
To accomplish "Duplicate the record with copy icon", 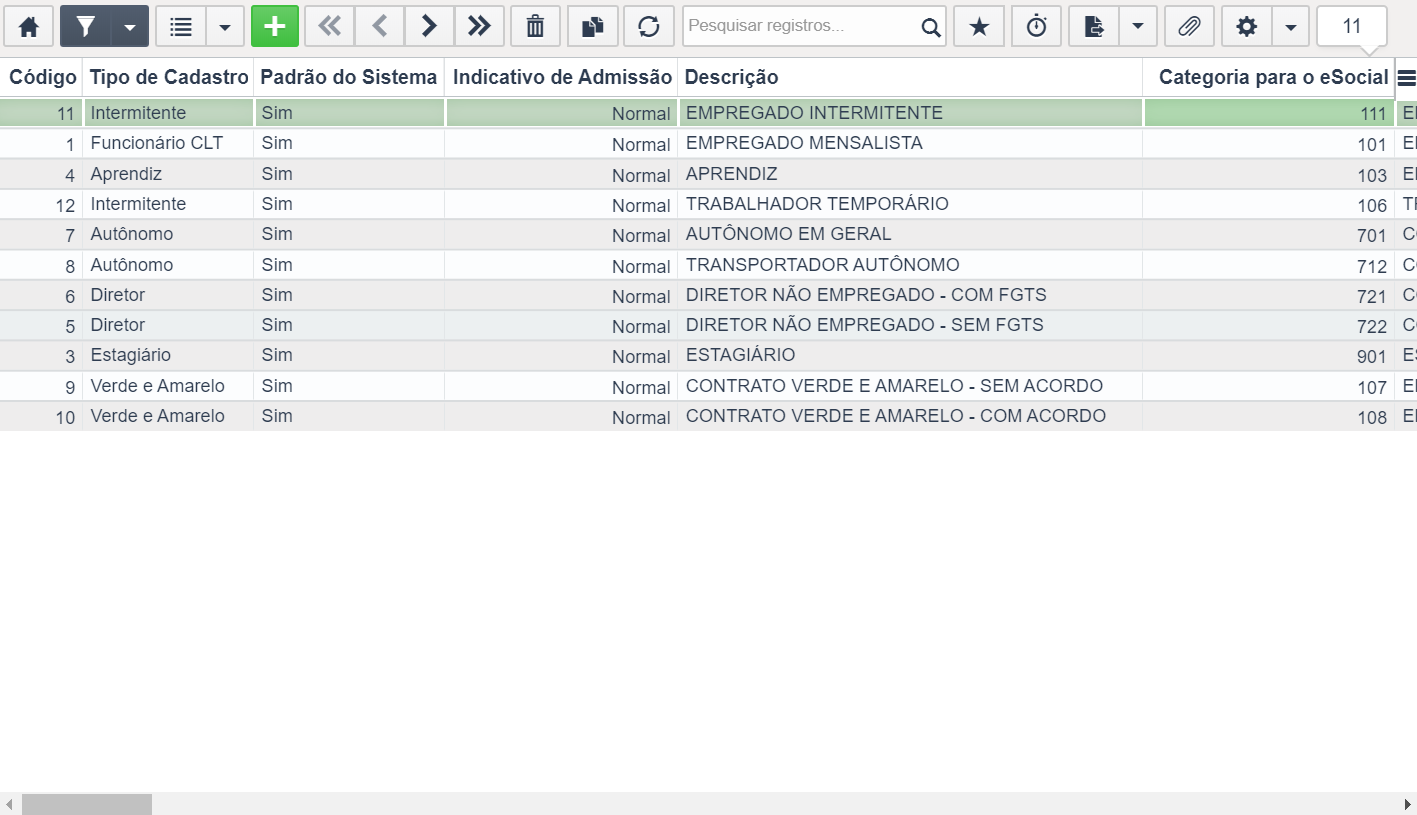I will pos(593,26).
